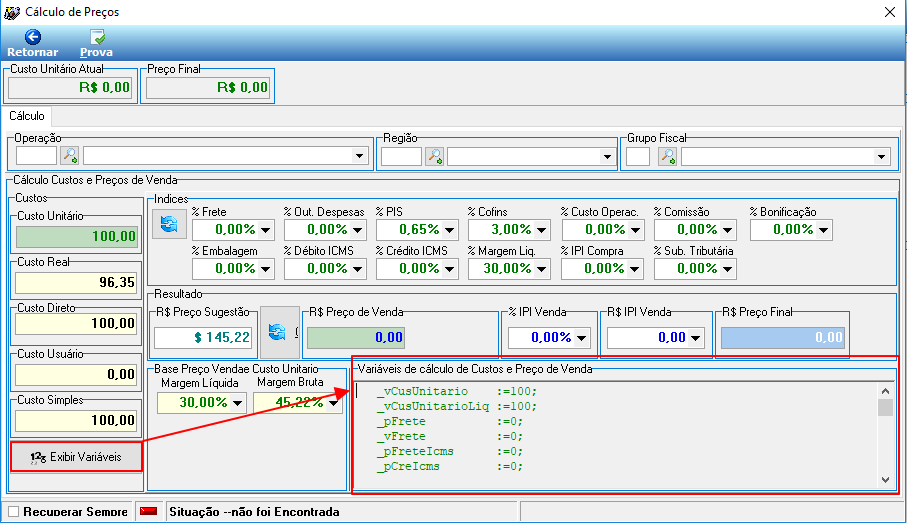This screenshot has width=907, height=523.
Task: Click the Custo Unitário value field
Action: point(77,237)
